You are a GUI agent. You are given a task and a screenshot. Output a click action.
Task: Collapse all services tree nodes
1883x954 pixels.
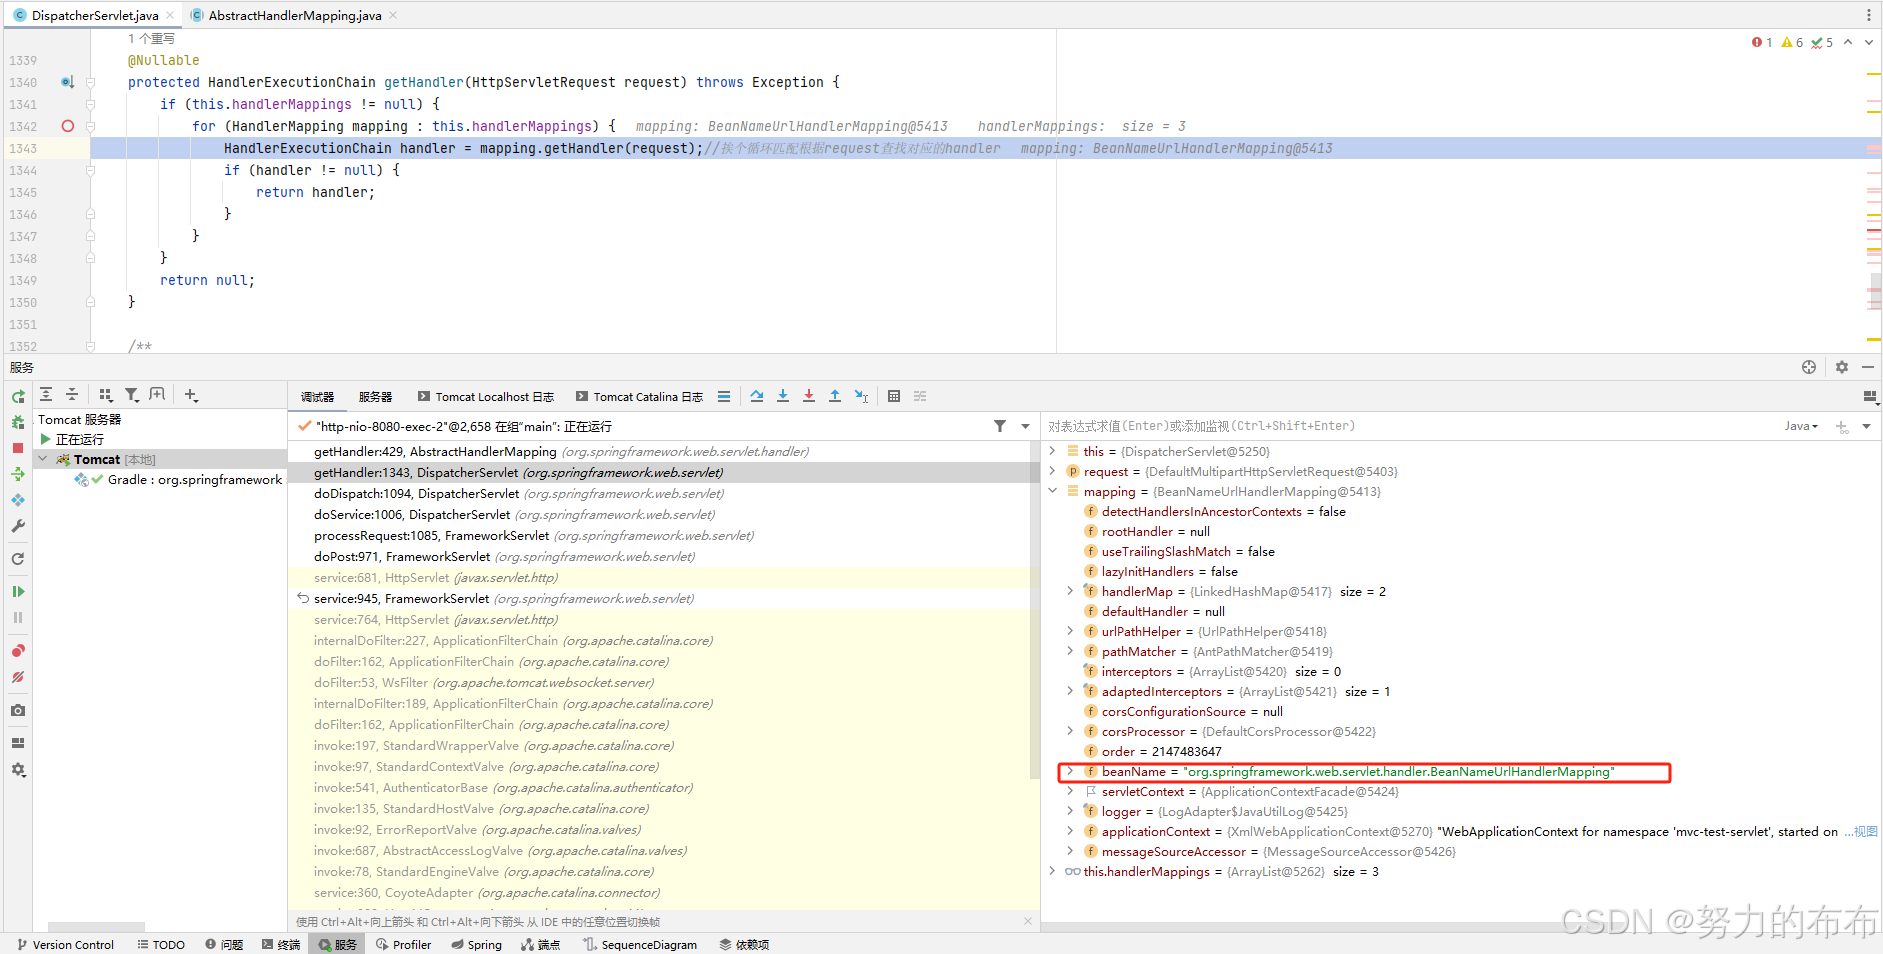(72, 395)
